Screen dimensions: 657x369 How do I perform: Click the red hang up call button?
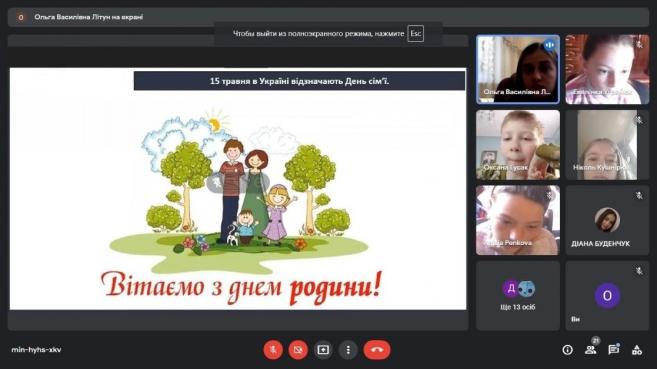click(x=377, y=350)
